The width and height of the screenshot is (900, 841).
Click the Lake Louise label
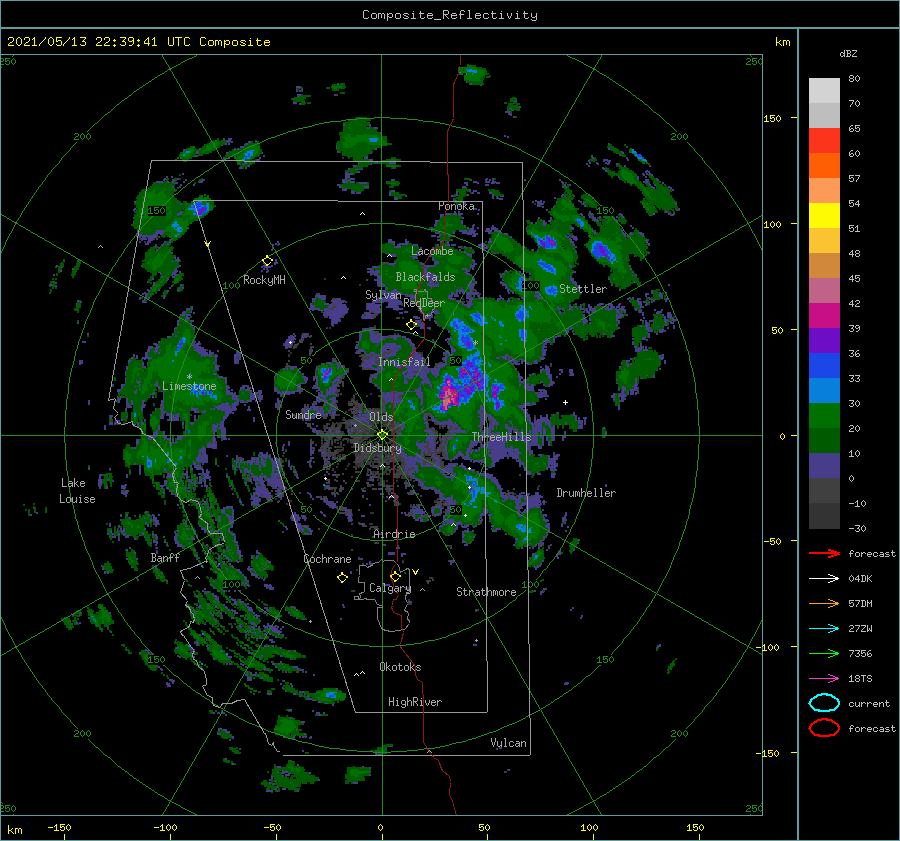pyautogui.click(x=77, y=491)
